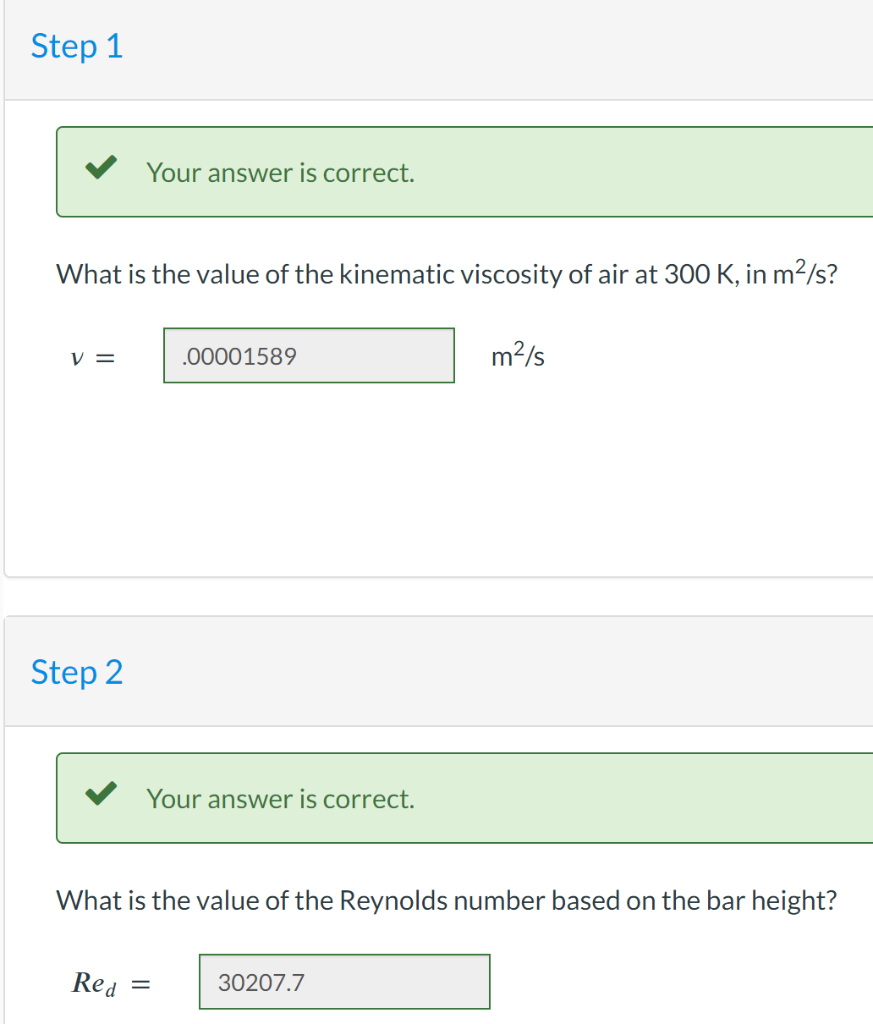Viewport: 873px width, 1024px height.
Task: Click the green checkmark icon in Step 1
Action: pyautogui.click(x=99, y=170)
